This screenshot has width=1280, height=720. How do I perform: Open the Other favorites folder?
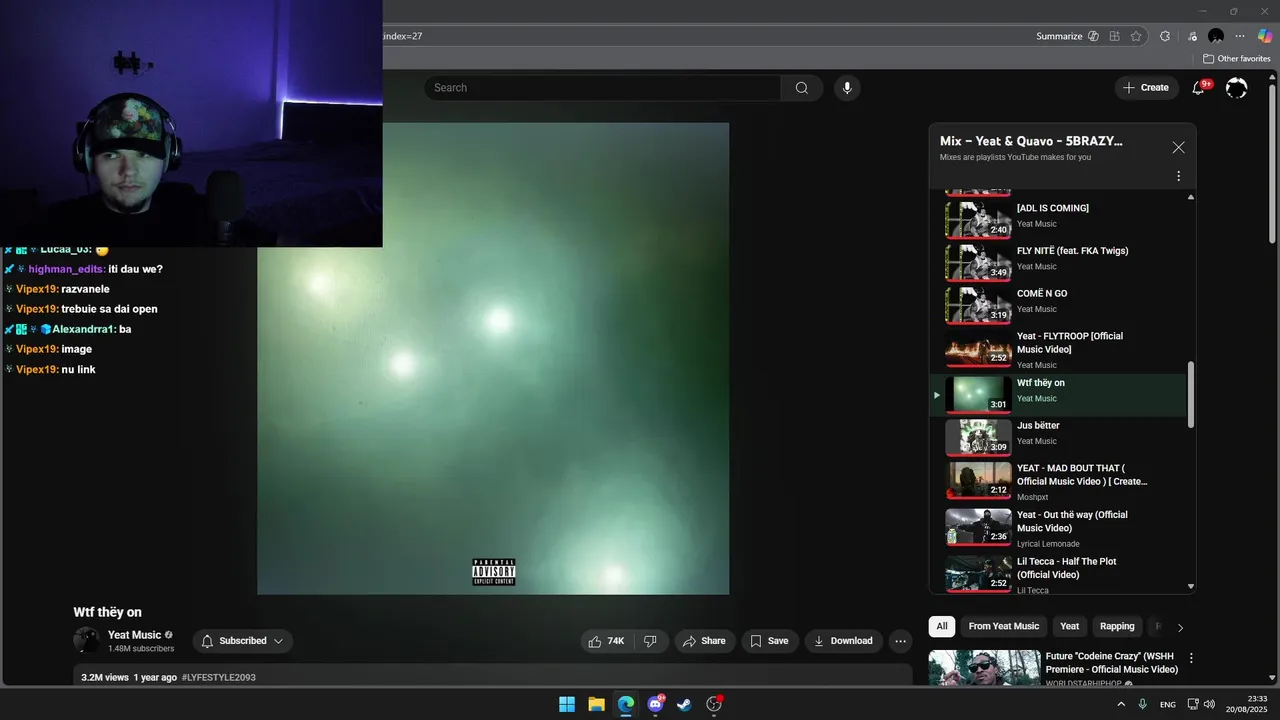click(1236, 59)
